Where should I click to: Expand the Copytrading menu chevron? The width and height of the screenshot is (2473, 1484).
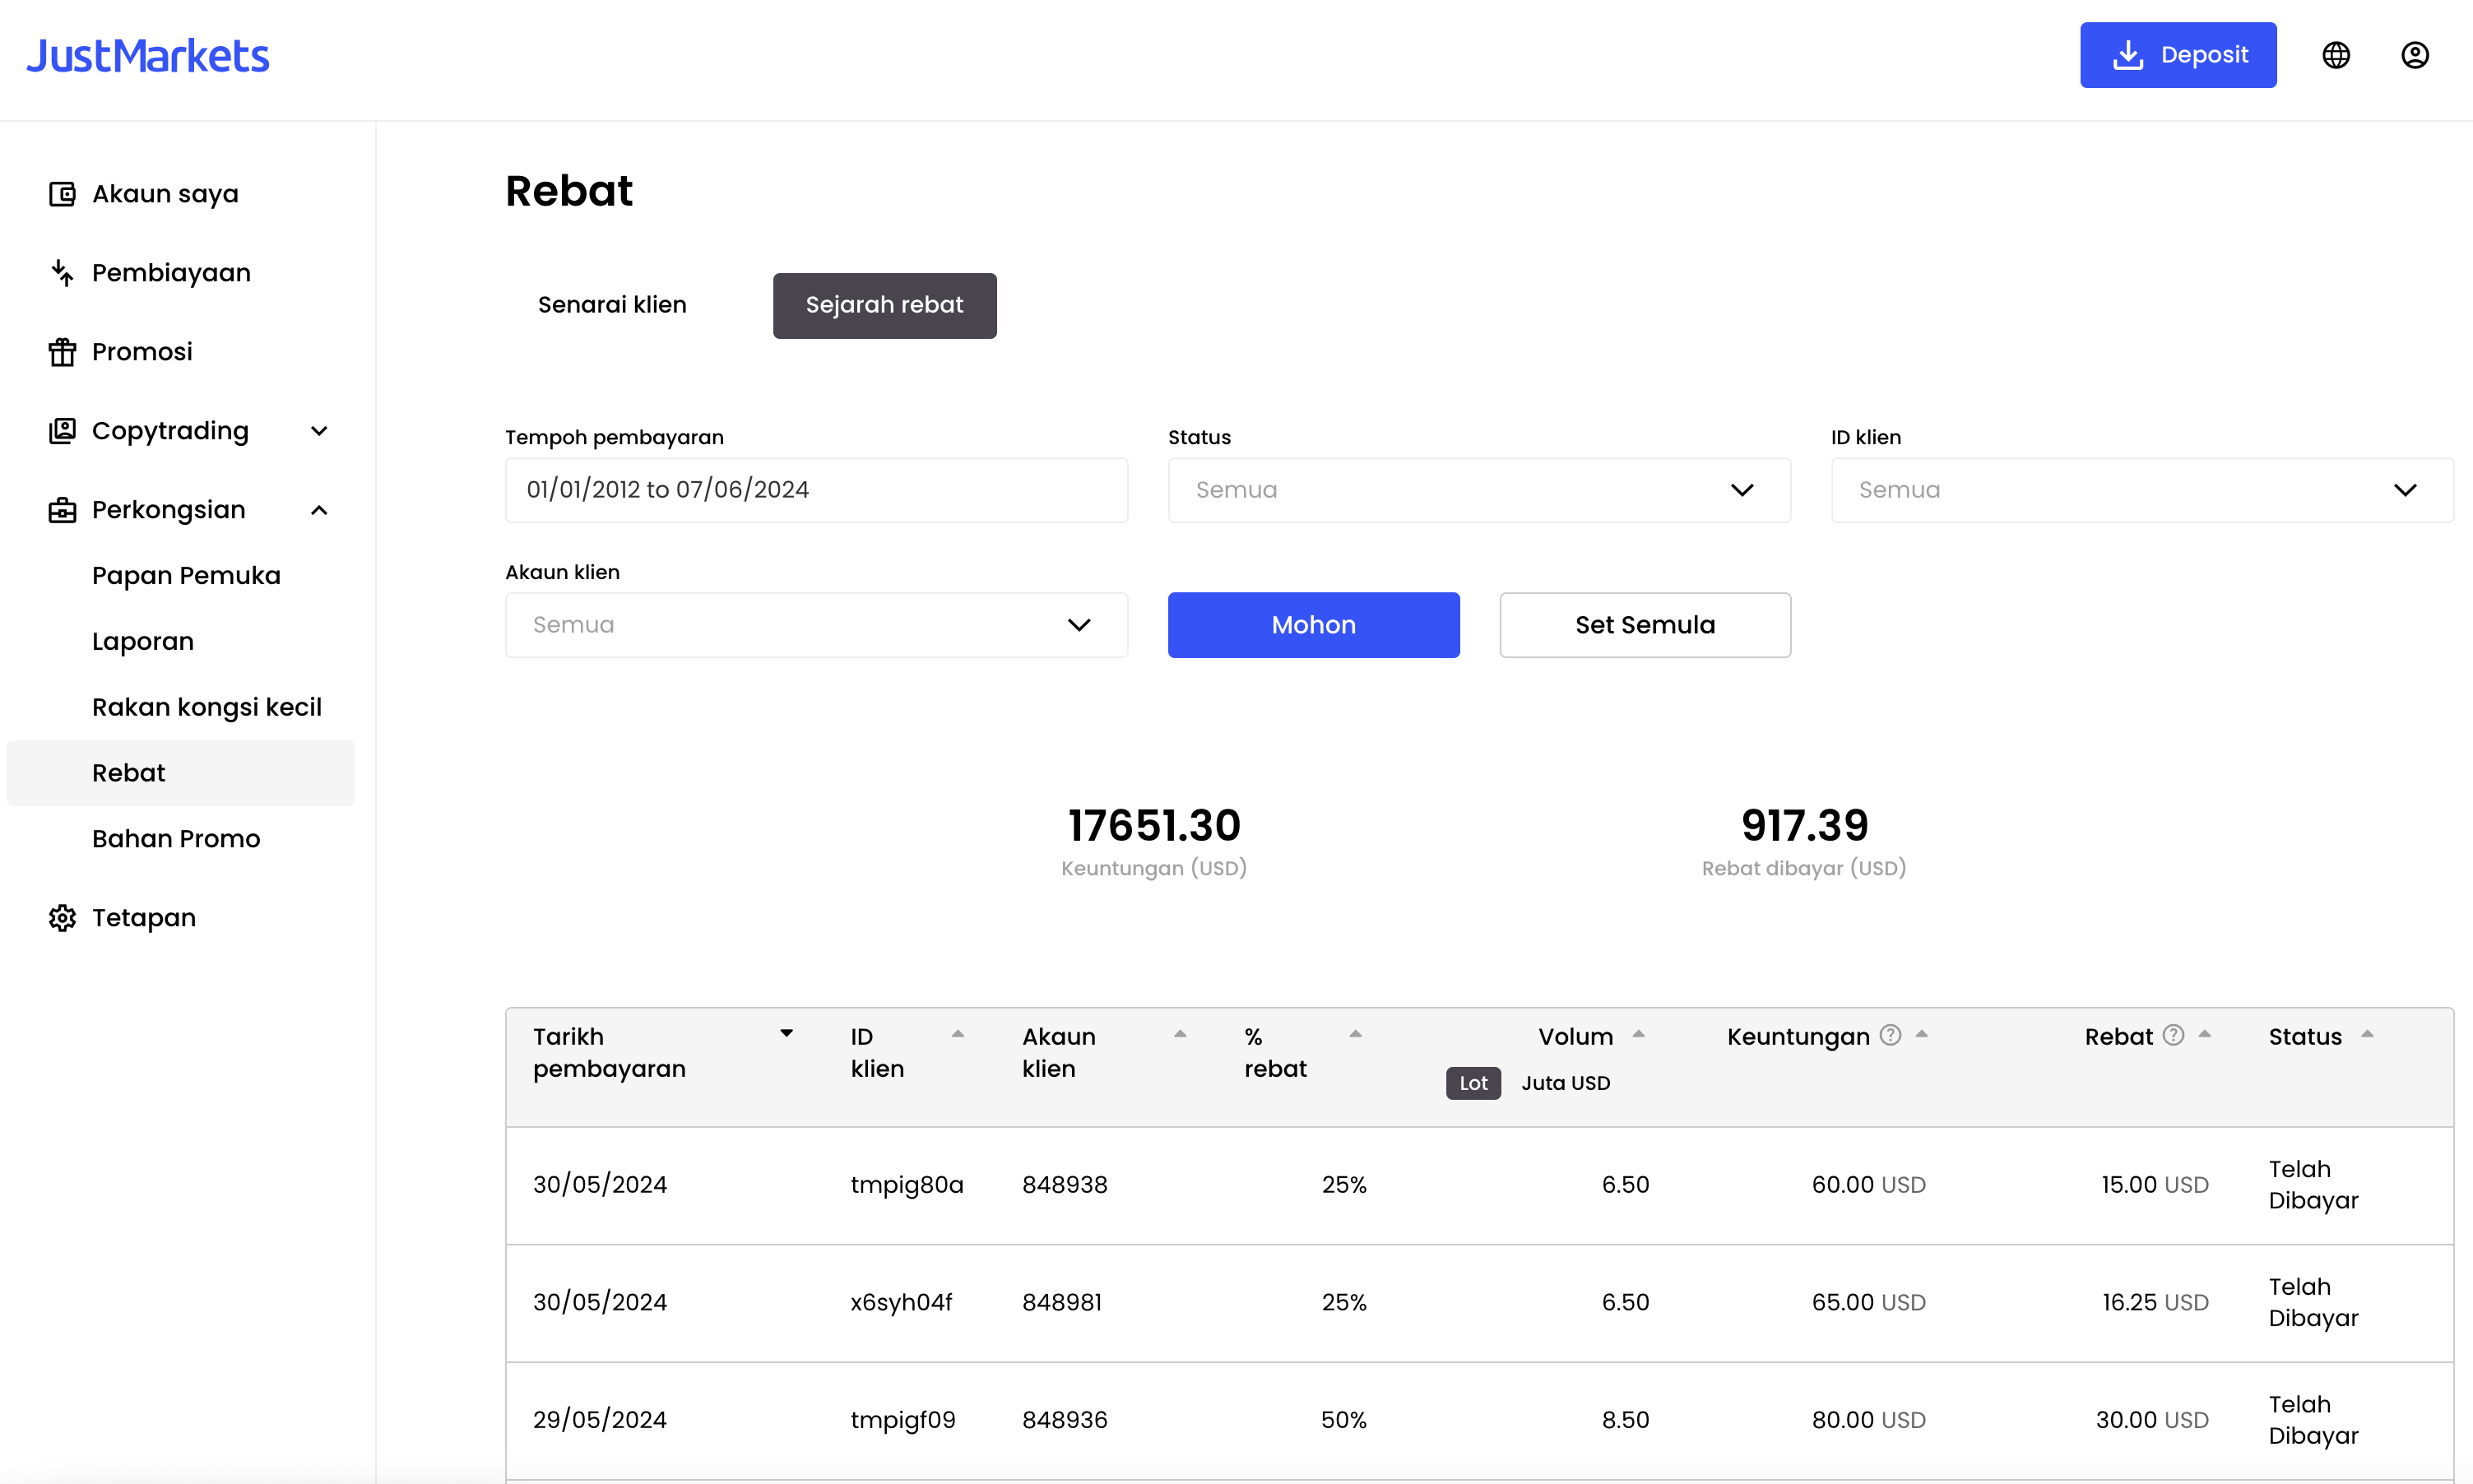(x=319, y=431)
